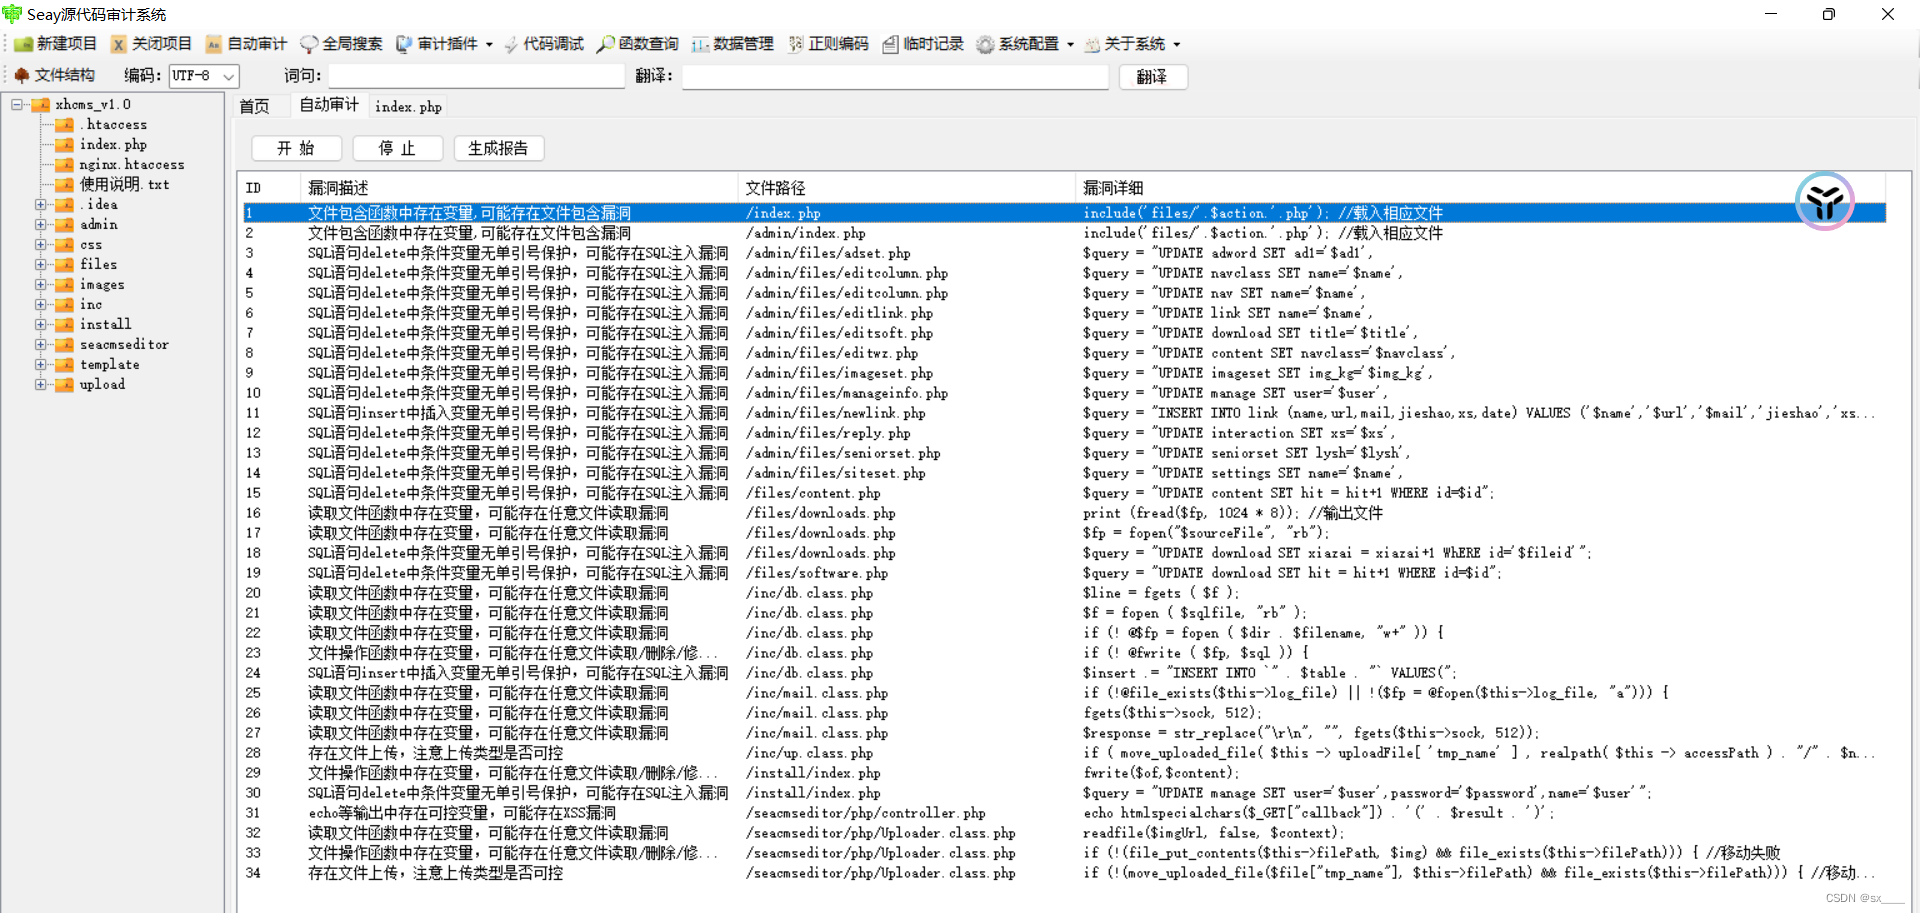Click the 漏洞详细 column header
Screen dimensions: 1920x913
click(x=1480, y=188)
